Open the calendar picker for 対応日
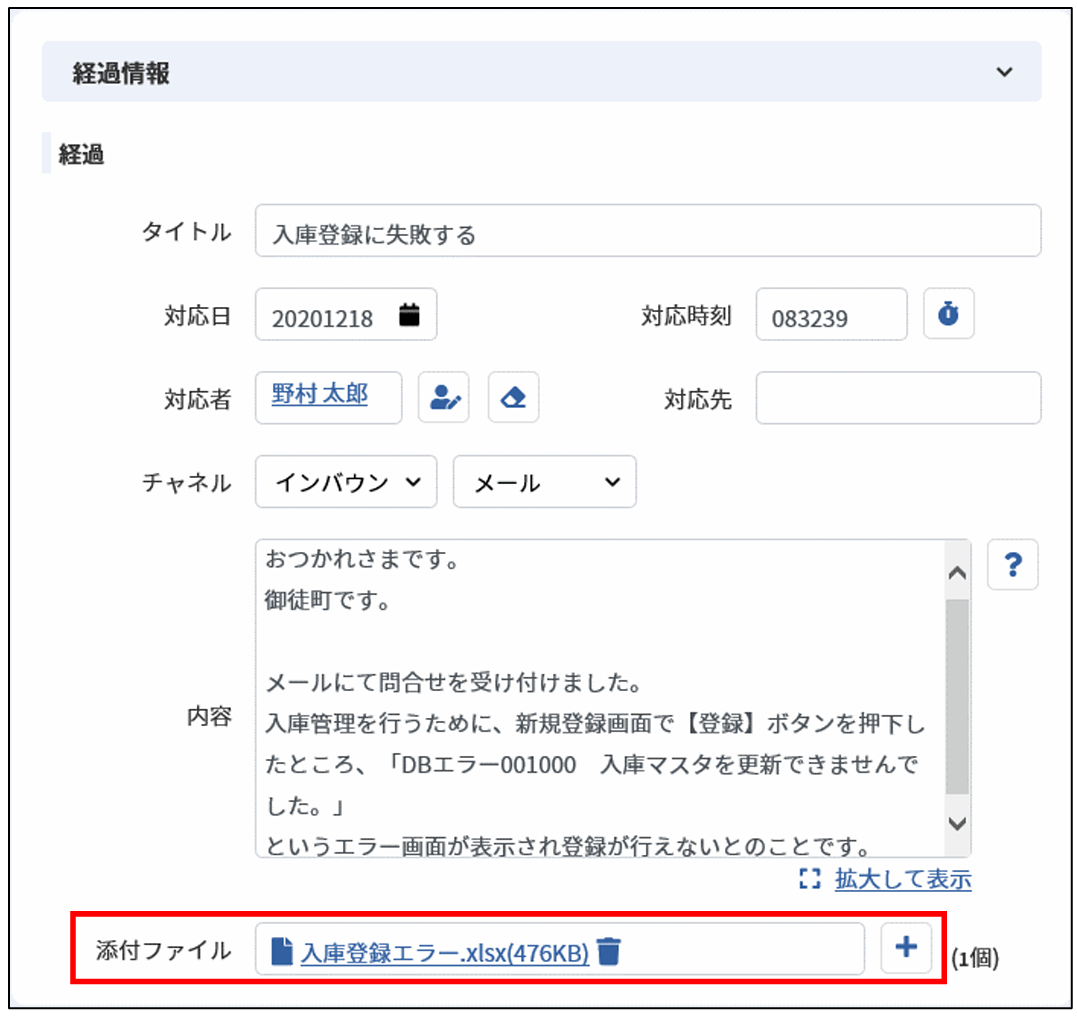The height and width of the screenshot is (1017, 1077). pos(409,315)
